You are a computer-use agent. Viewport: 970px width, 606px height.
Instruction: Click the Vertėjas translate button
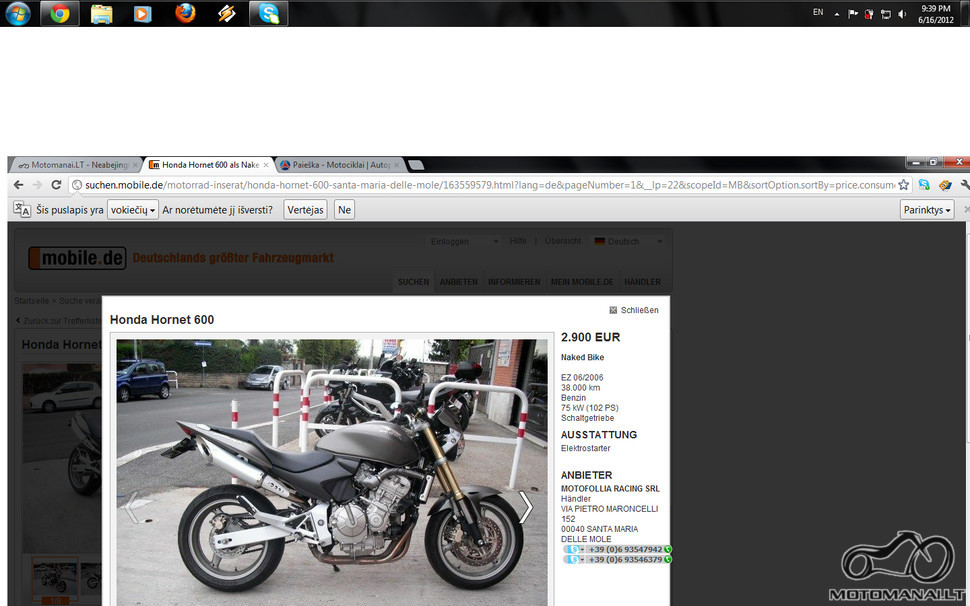coord(306,210)
